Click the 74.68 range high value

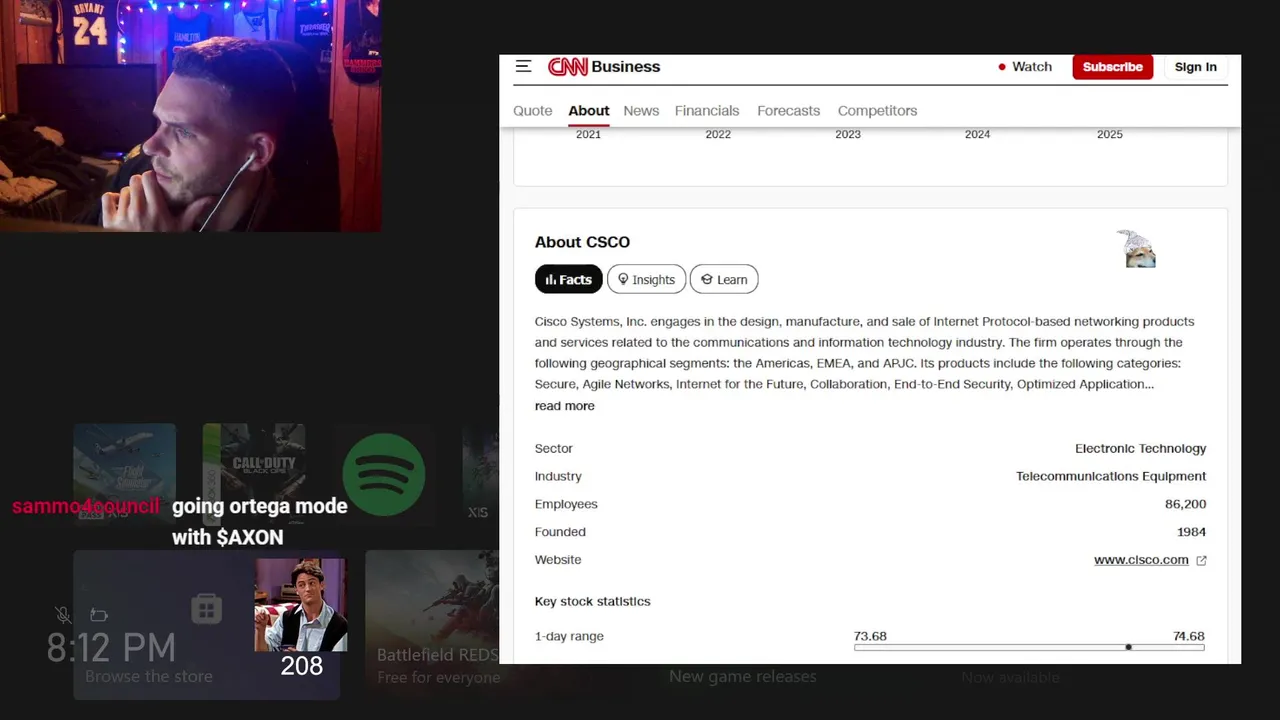point(1188,636)
